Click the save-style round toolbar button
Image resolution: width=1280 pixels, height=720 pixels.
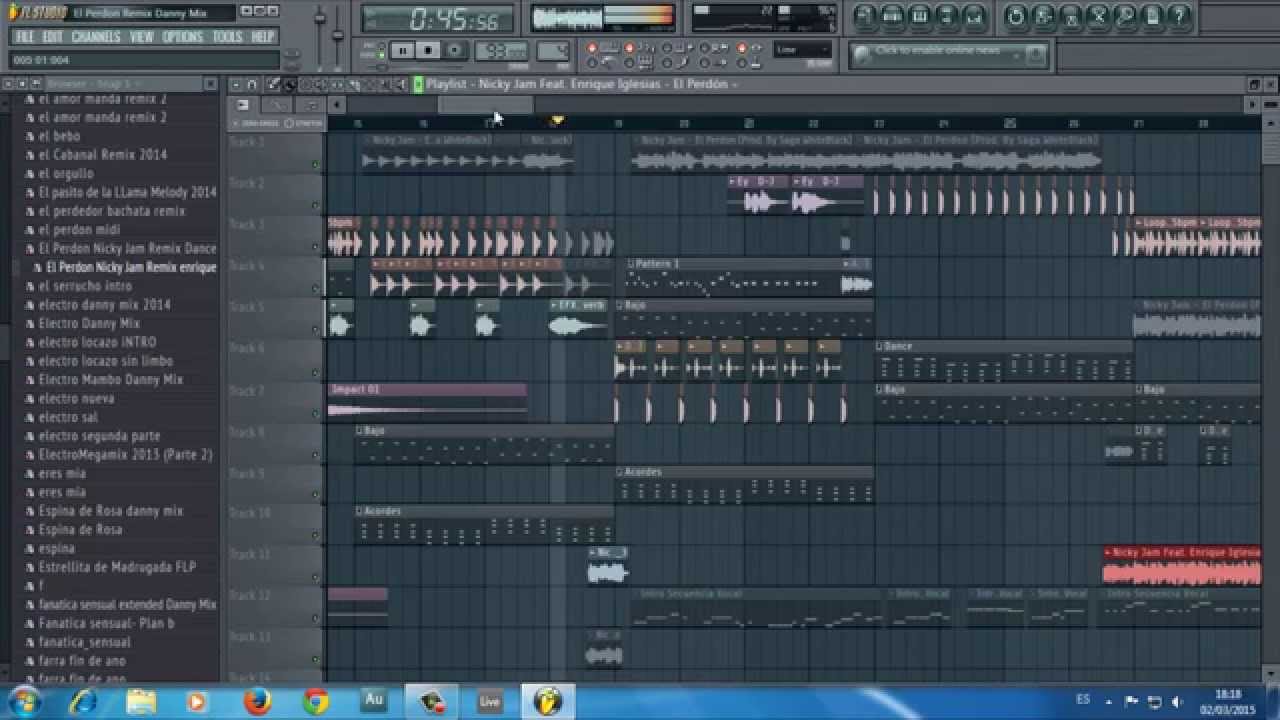1043,15
